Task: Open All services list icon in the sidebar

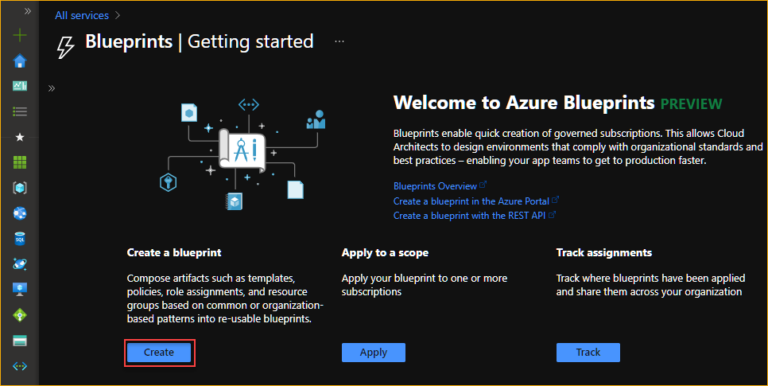Action: pyautogui.click(x=20, y=112)
